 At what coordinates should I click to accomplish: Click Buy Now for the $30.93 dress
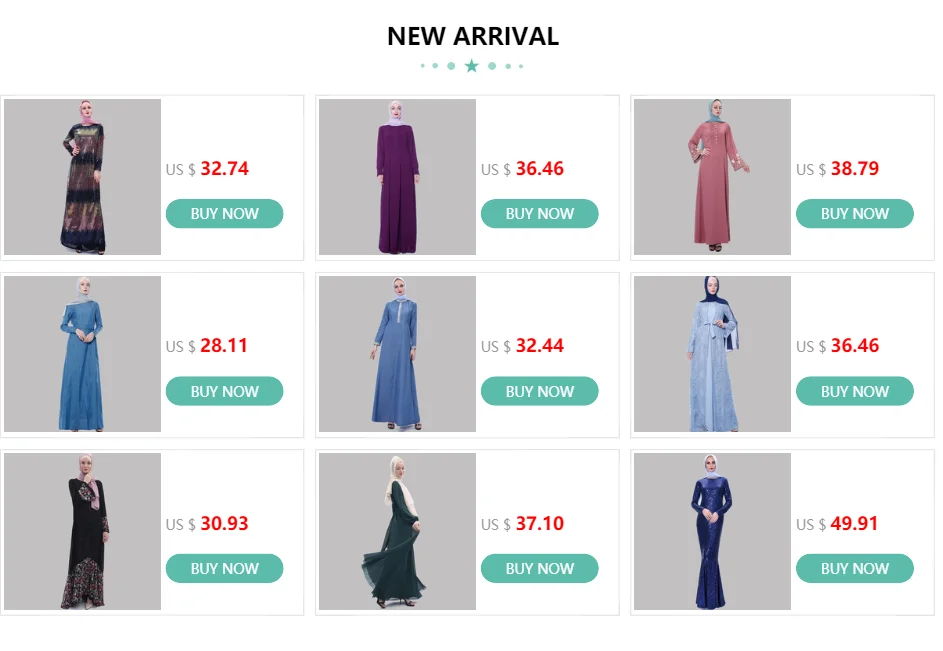[224, 569]
